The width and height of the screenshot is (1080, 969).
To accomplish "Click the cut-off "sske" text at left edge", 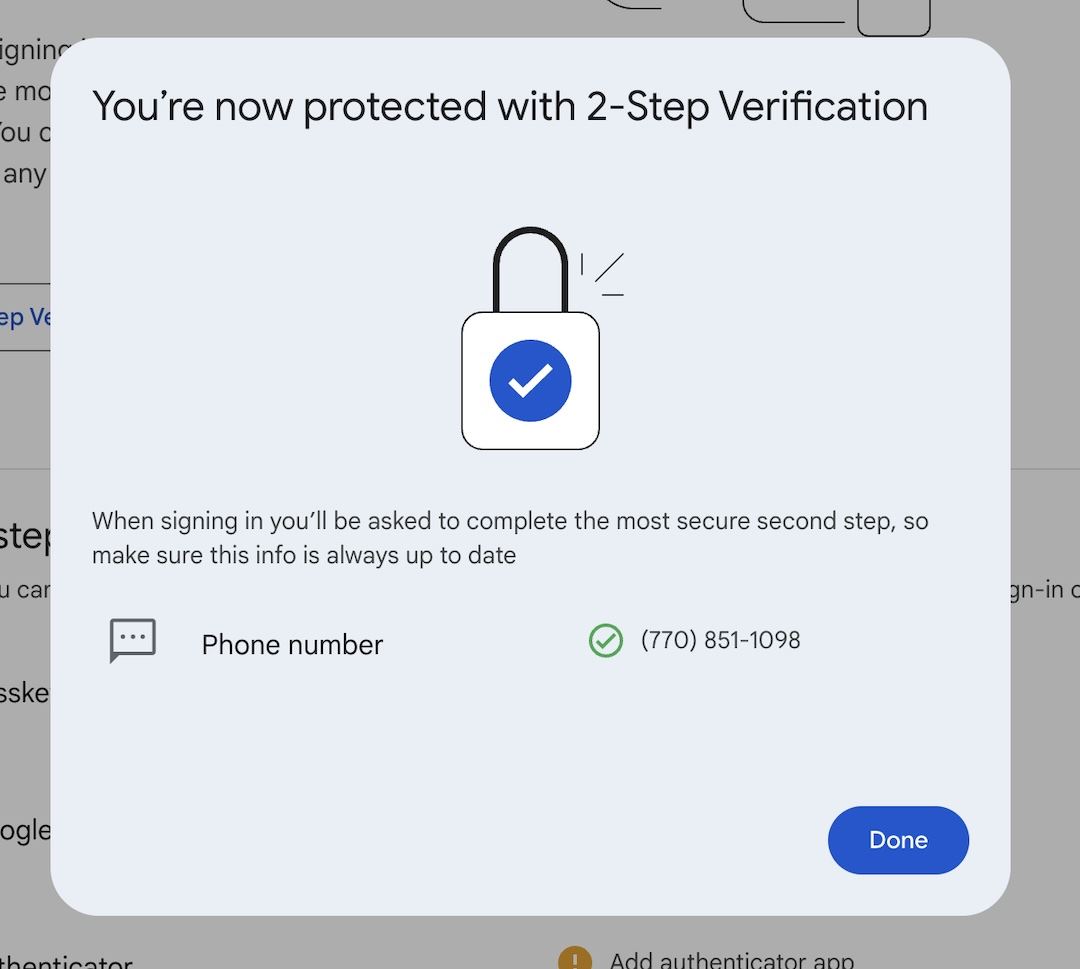I will point(24,693).
